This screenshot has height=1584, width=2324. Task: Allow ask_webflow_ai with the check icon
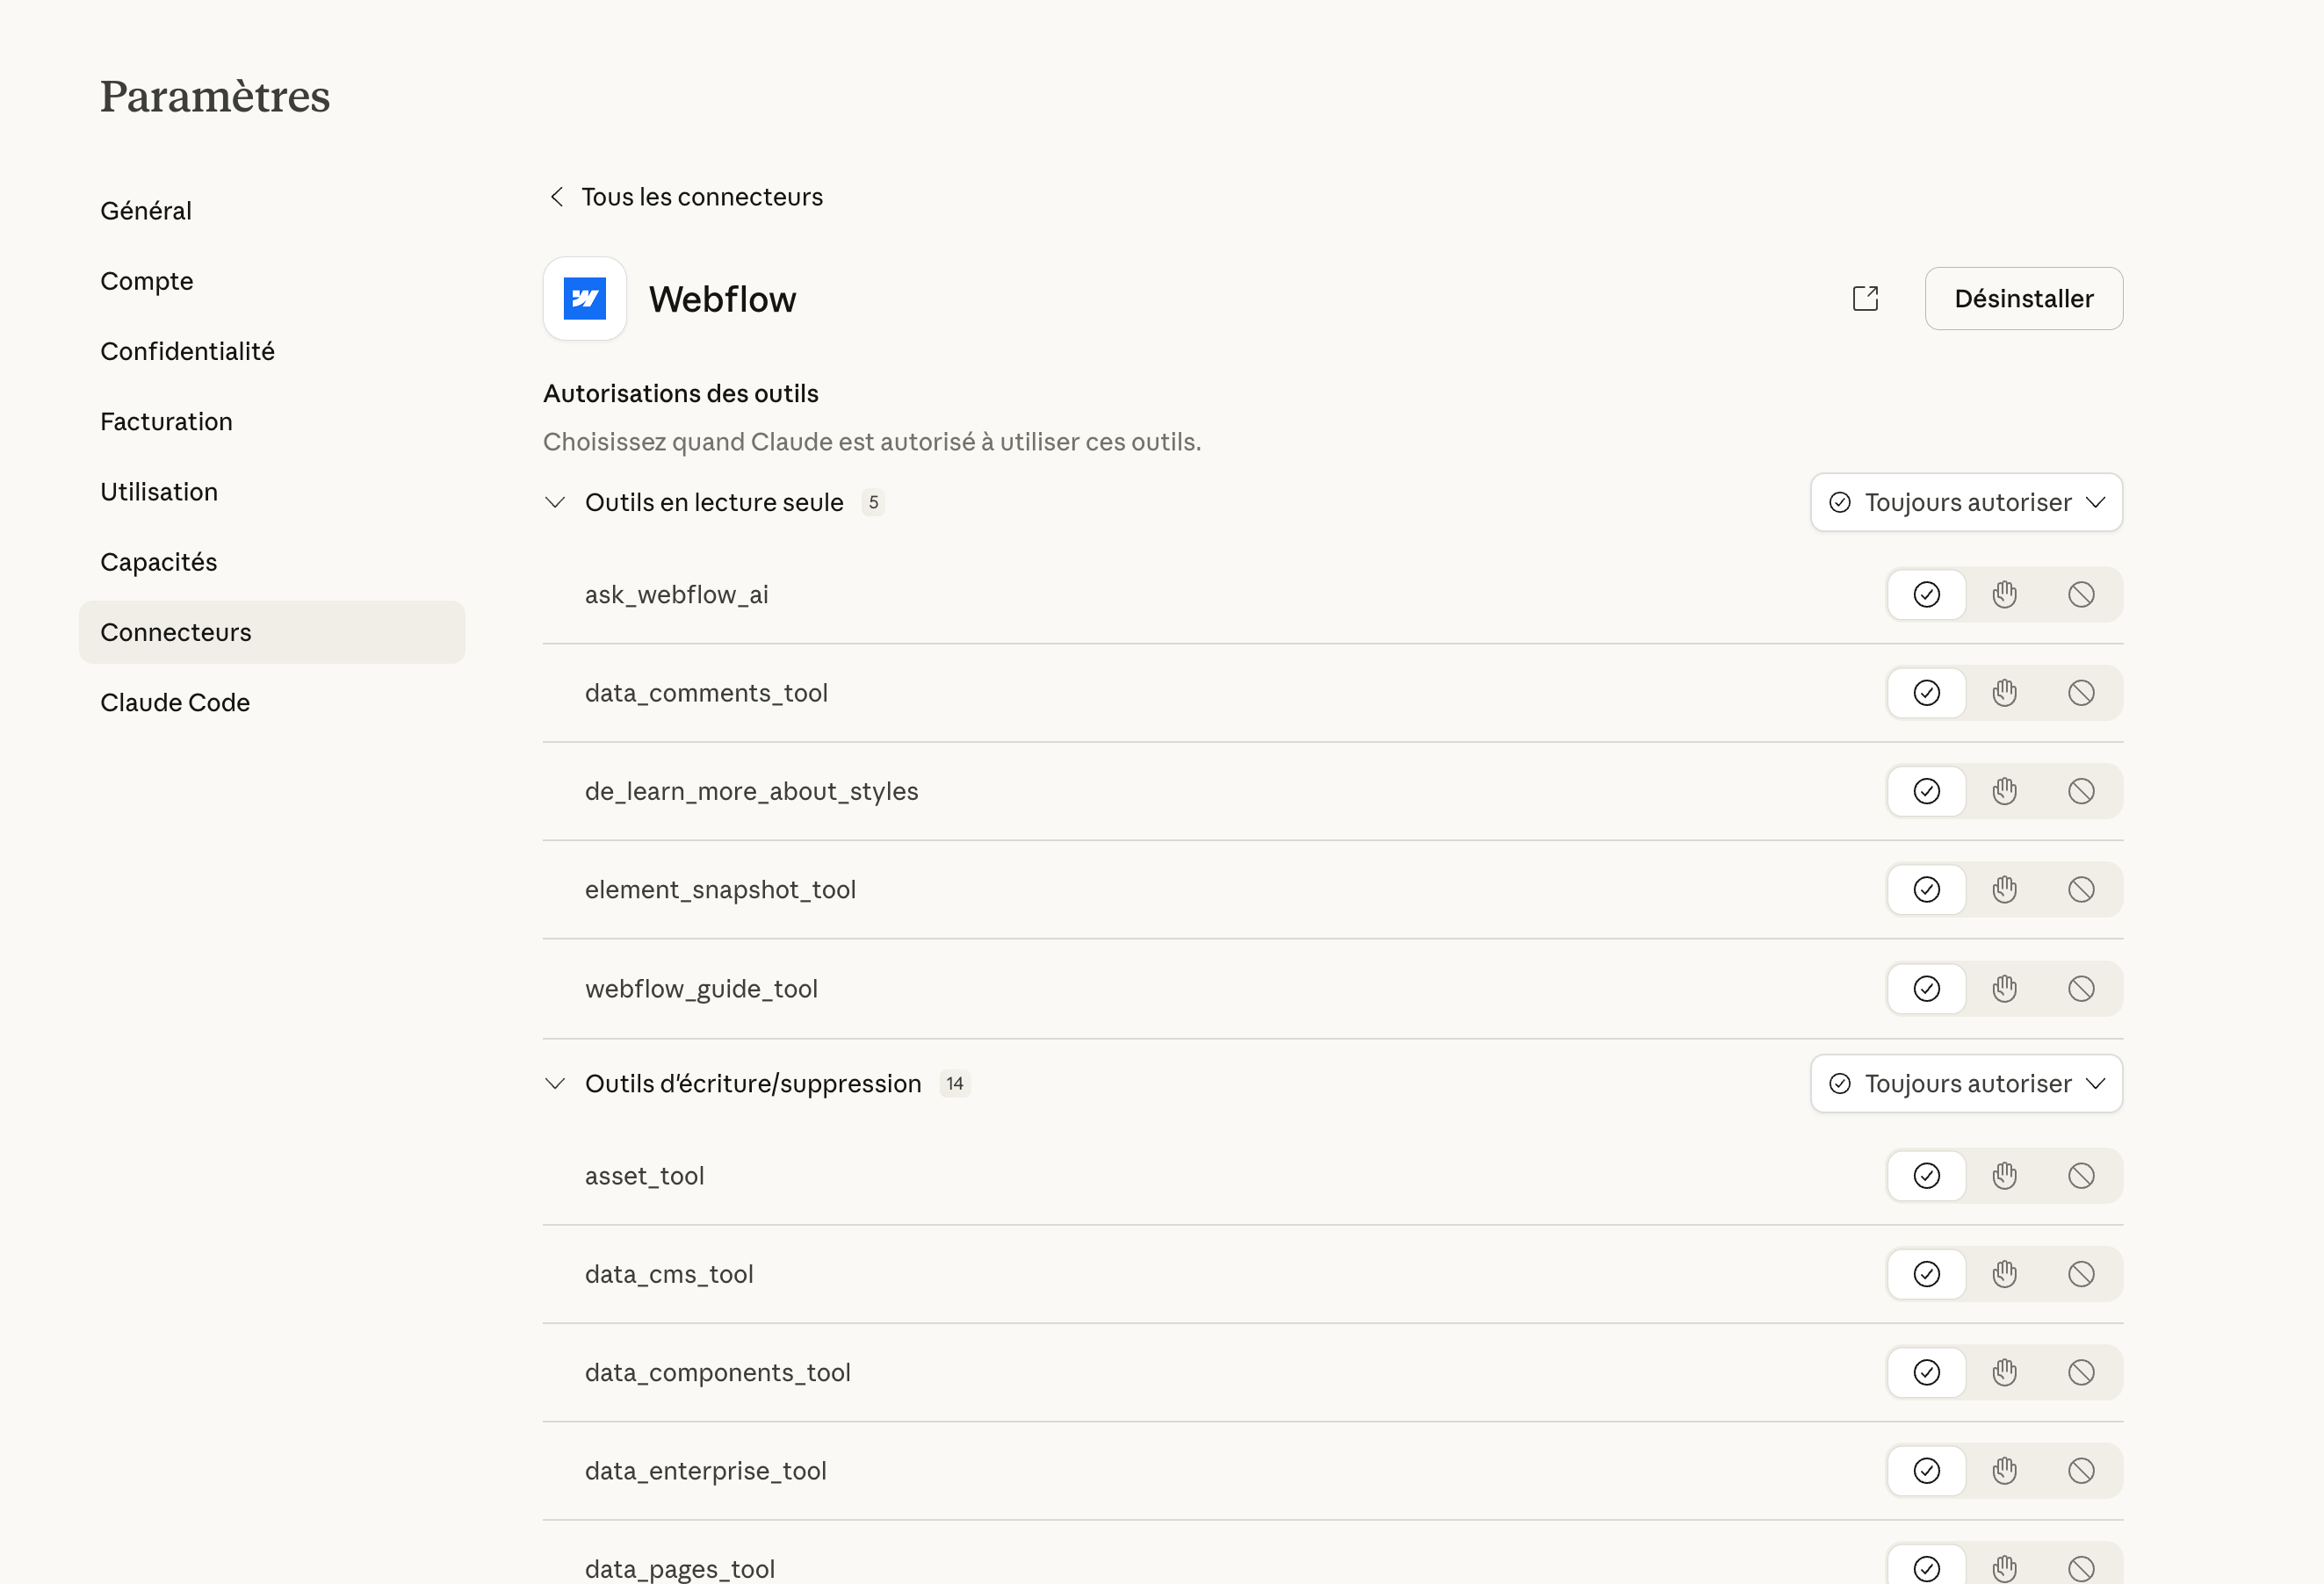click(1926, 594)
